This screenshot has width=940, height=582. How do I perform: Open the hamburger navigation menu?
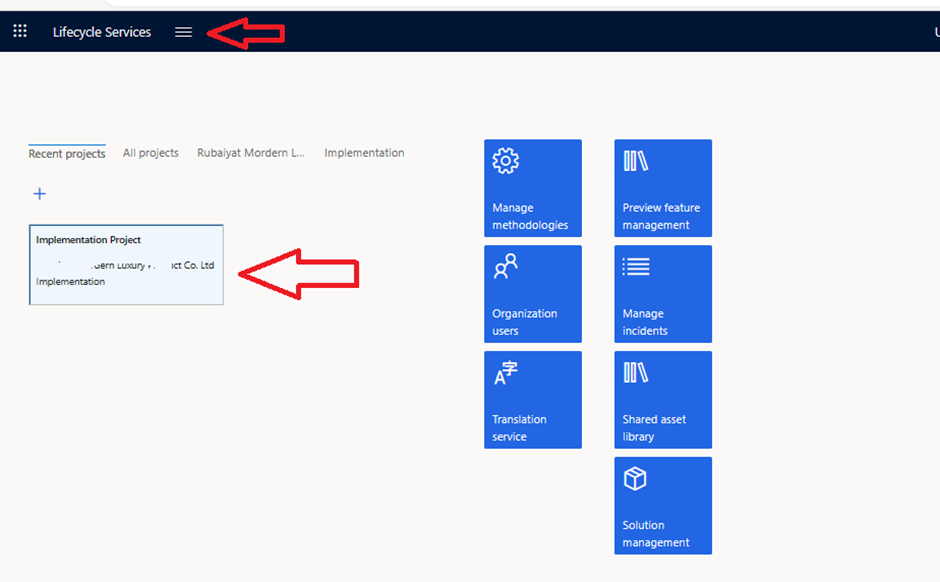point(183,32)
